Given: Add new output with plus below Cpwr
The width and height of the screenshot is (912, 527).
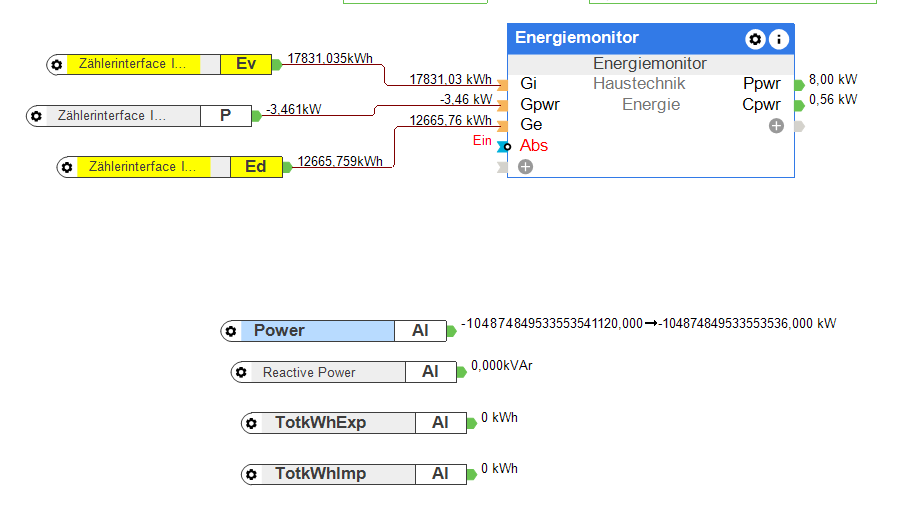Looking at the screenshot, I should (776, 126).
